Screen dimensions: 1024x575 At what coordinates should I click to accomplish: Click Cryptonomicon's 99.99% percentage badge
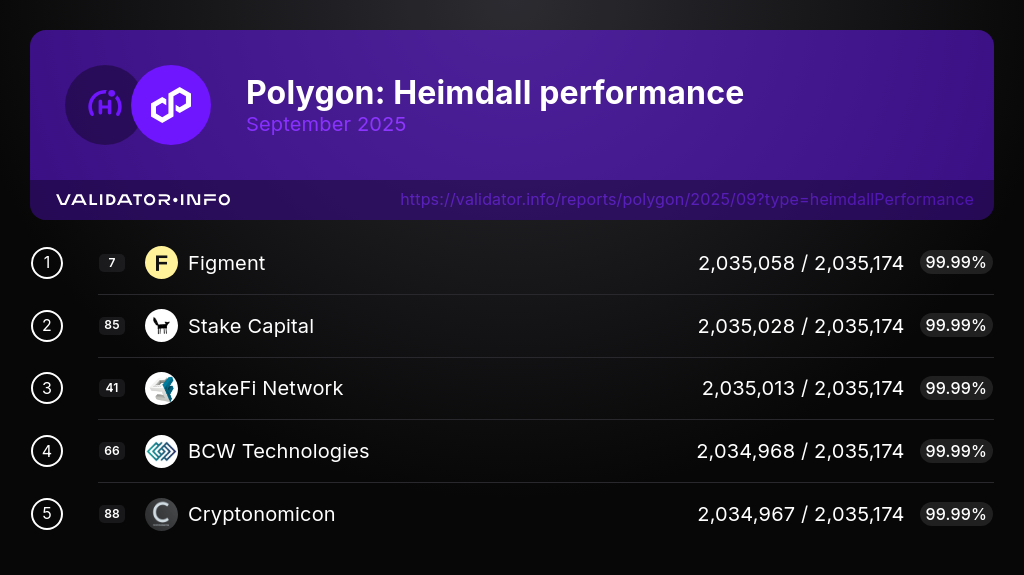coord(956,514)
